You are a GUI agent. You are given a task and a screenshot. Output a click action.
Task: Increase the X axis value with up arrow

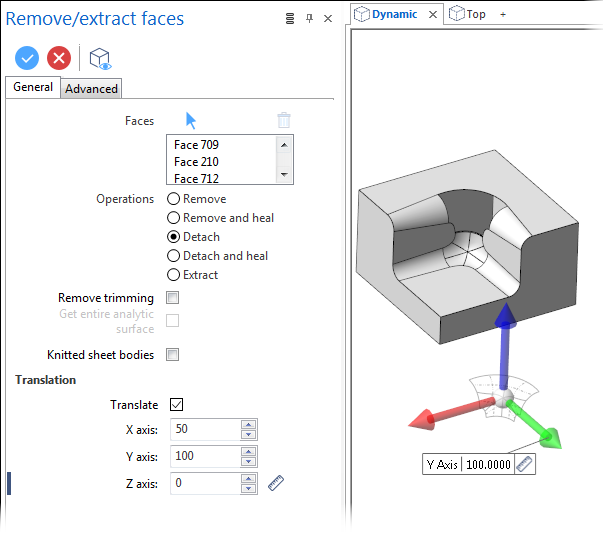[x=248, y=425]
